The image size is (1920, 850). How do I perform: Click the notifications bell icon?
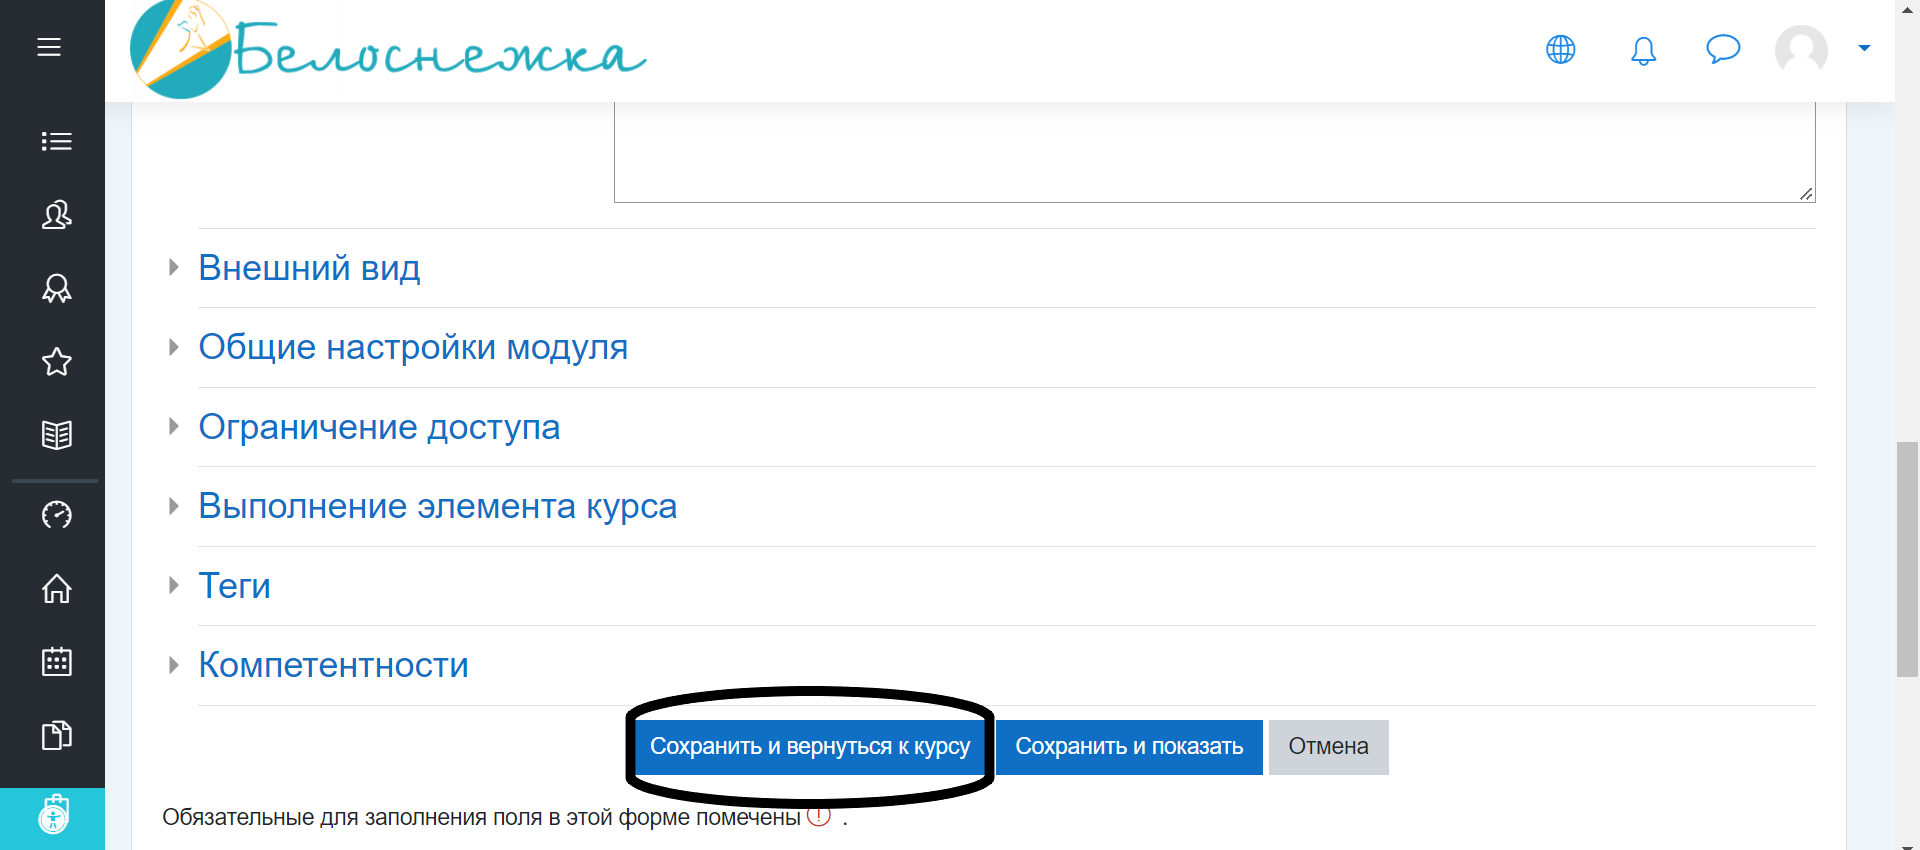click(x=1643, y=50)
